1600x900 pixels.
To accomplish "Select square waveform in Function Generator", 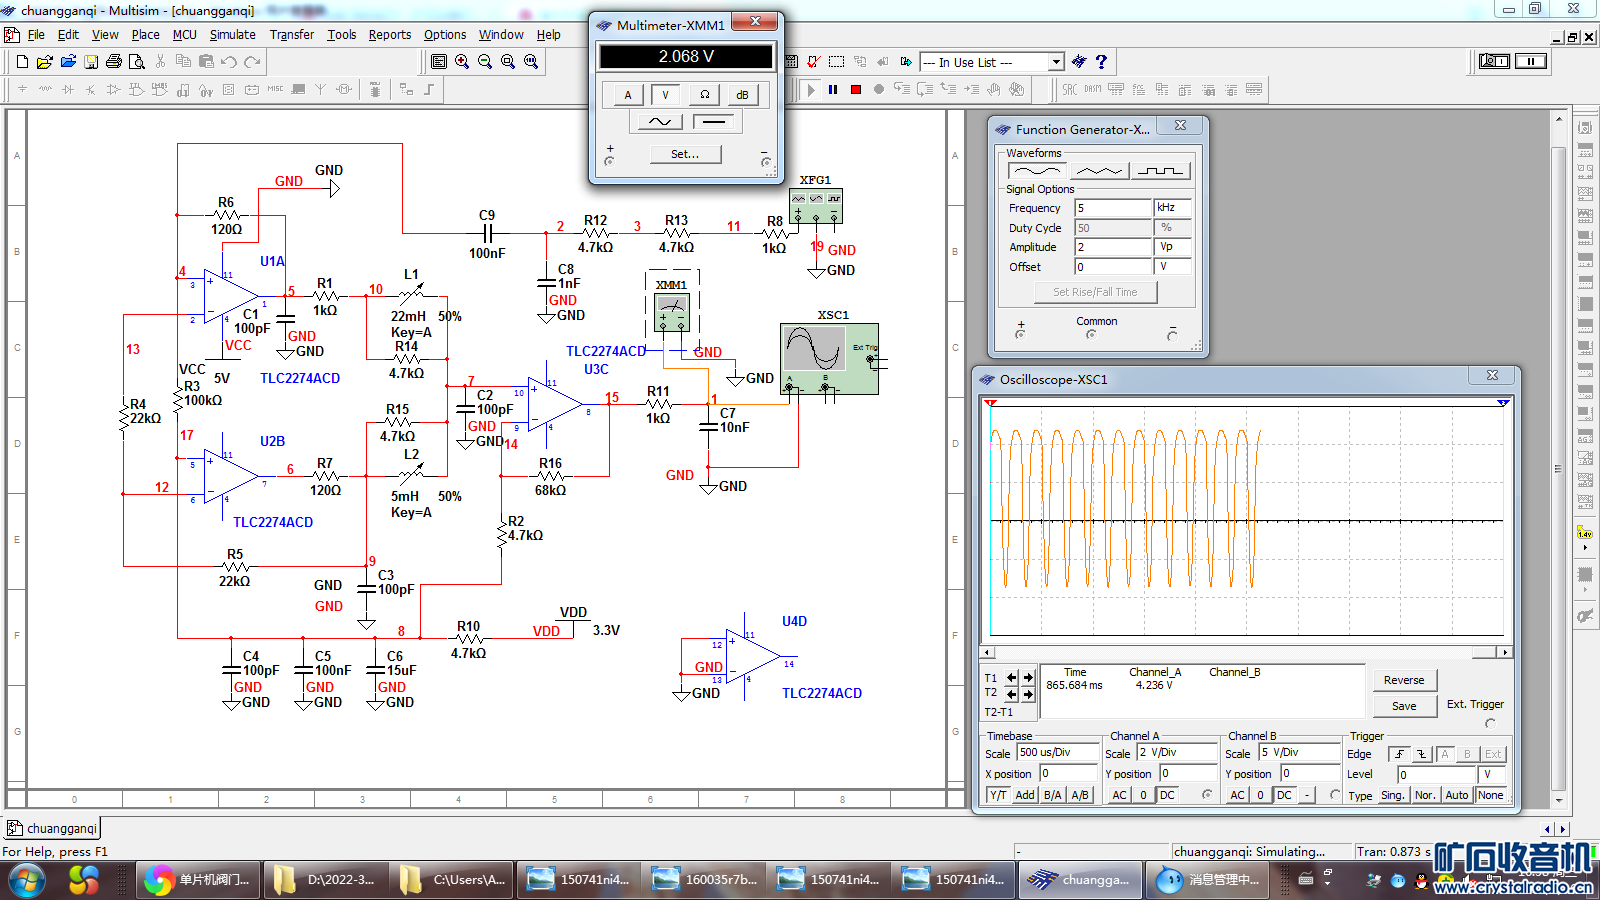I will 1160,171.
